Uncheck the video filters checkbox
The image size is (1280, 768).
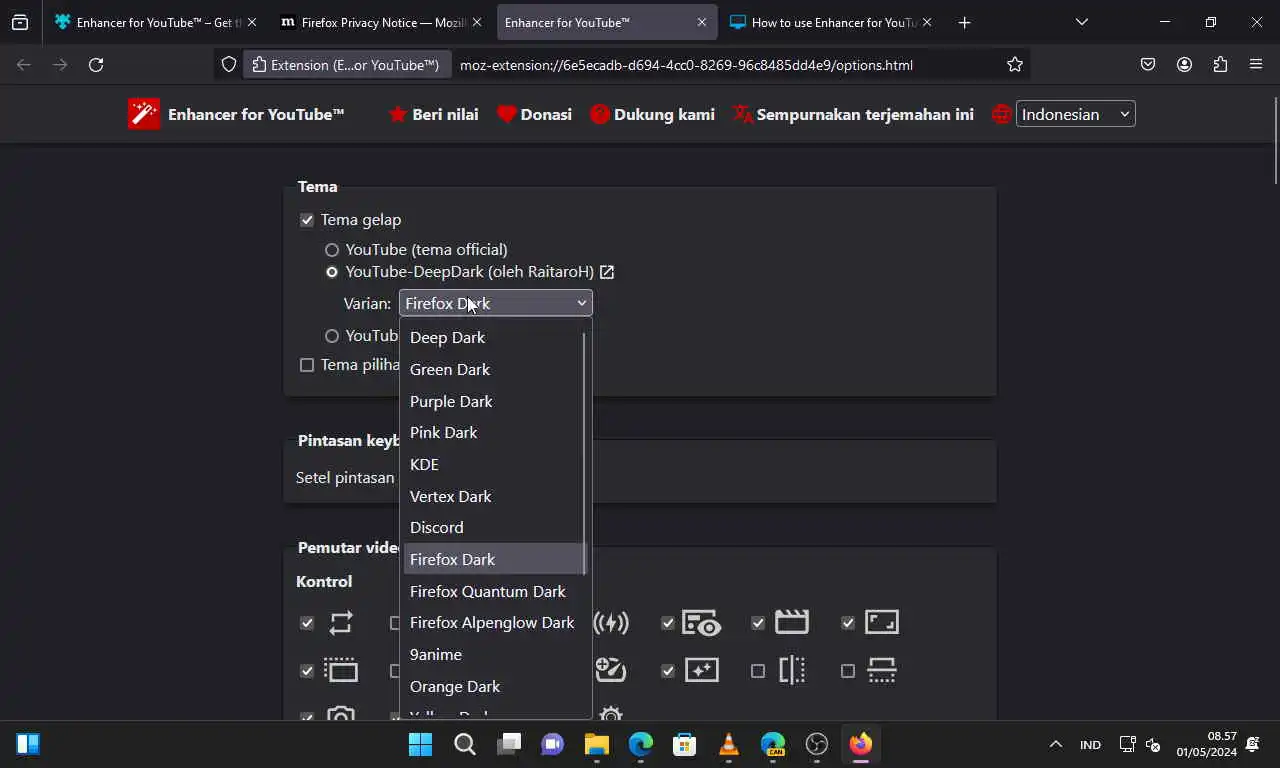pos(668,671)
